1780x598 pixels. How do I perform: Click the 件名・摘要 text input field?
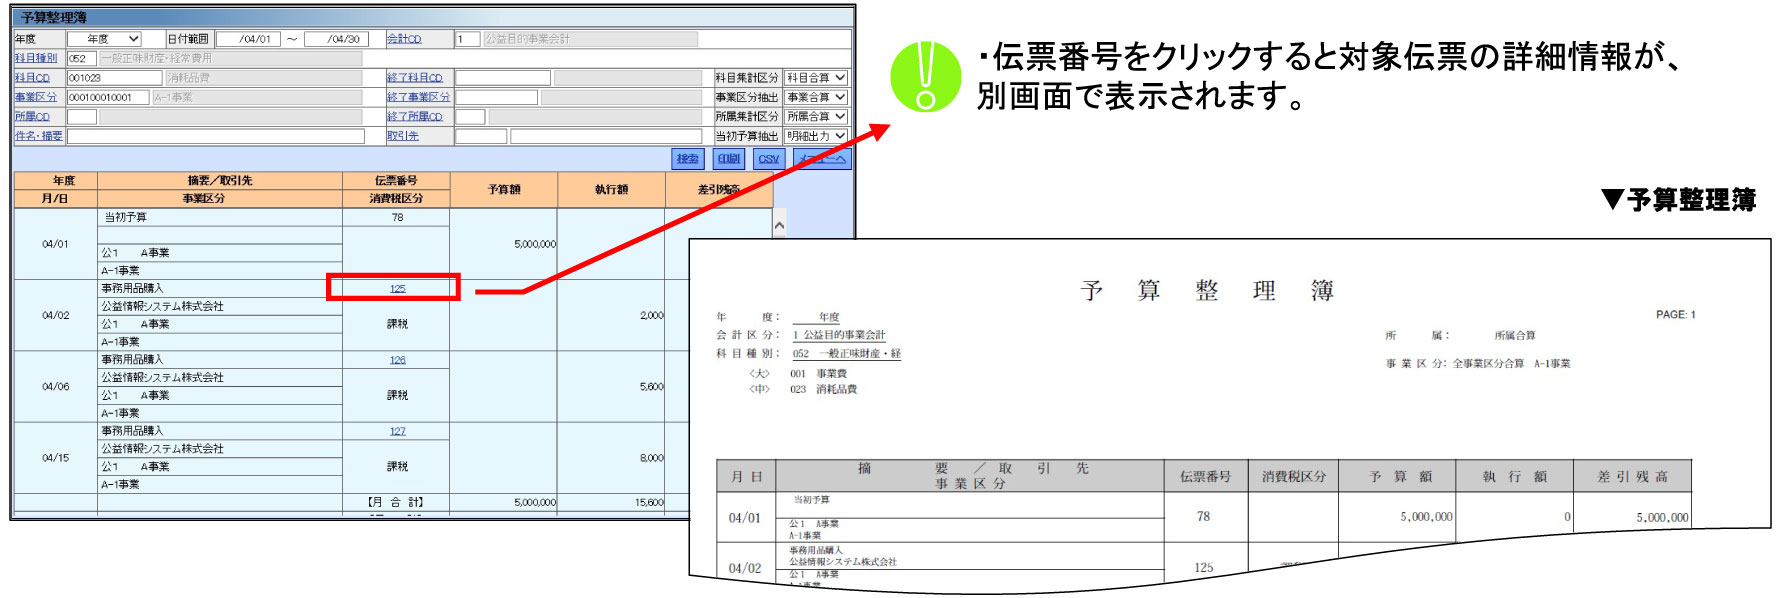215,136
